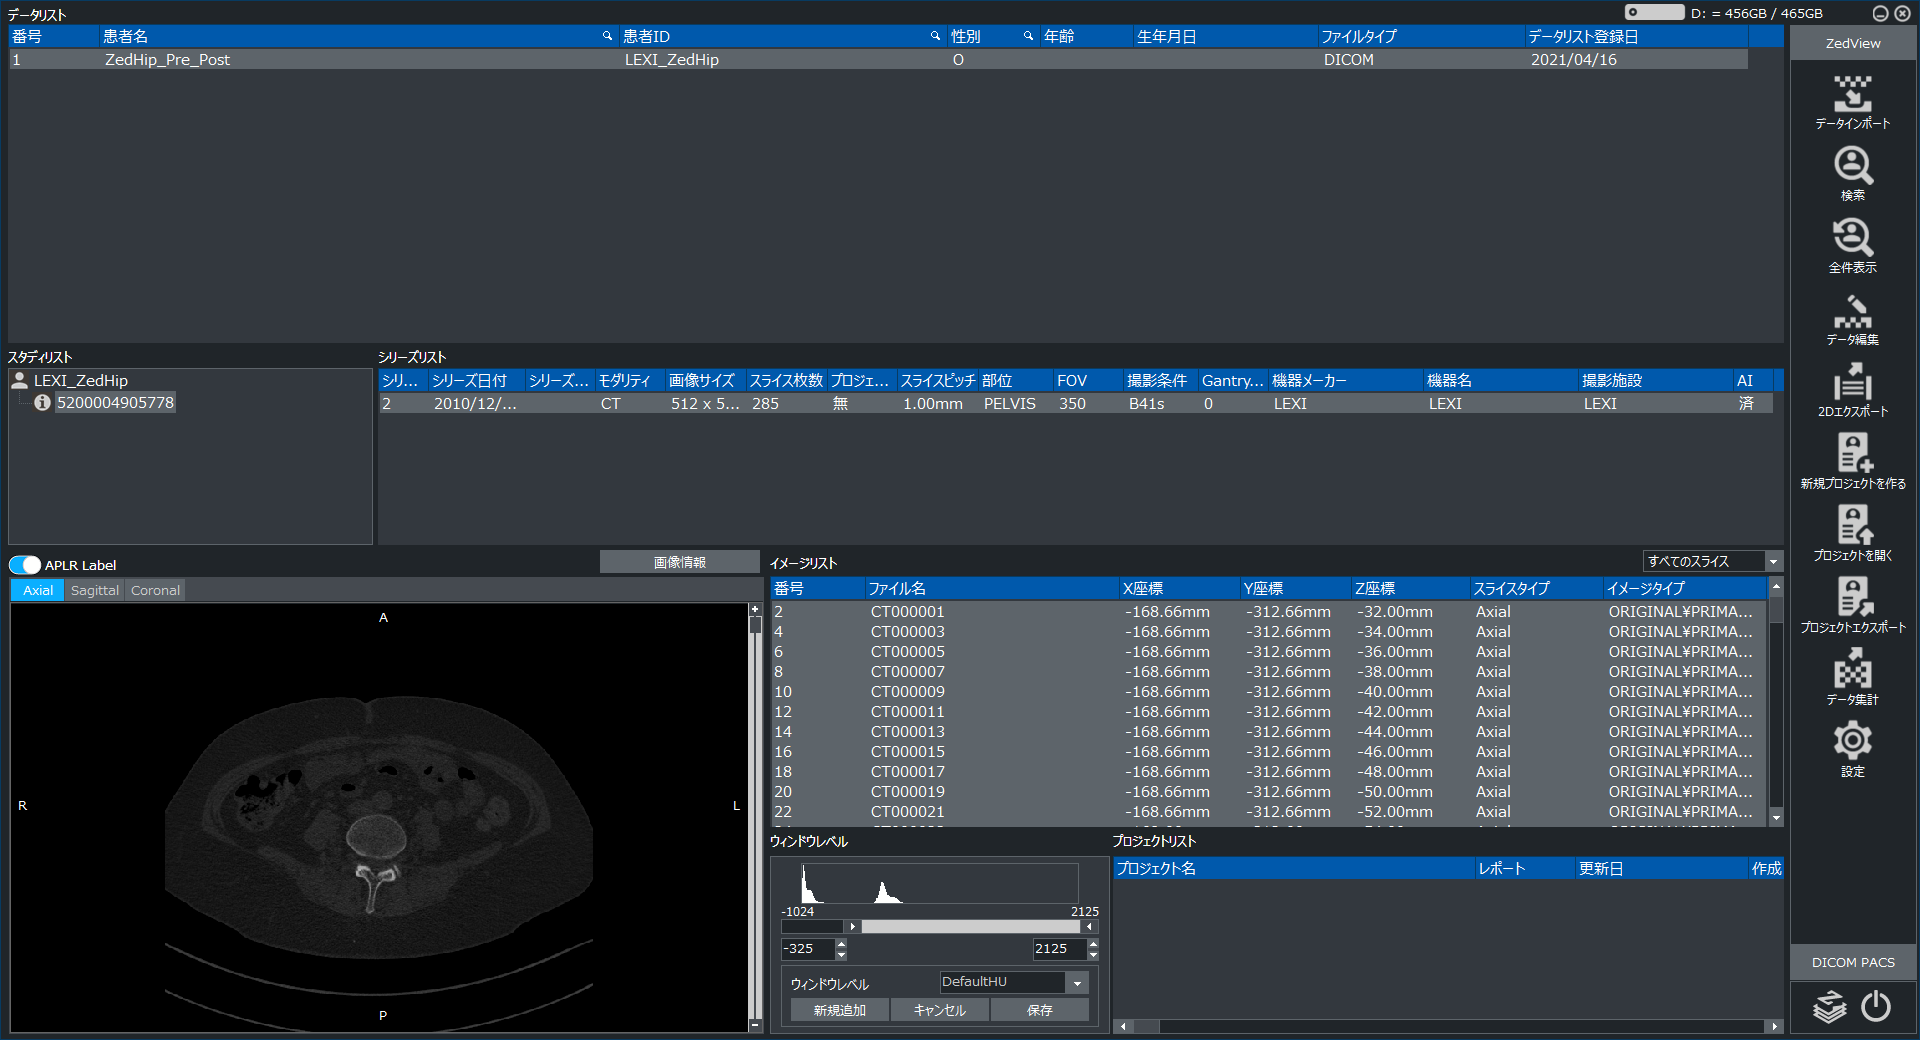The width and height of the screenshot is (1920, 1040).
Task: Switch to the Sagittal view tab
Action: coord(95,591)
